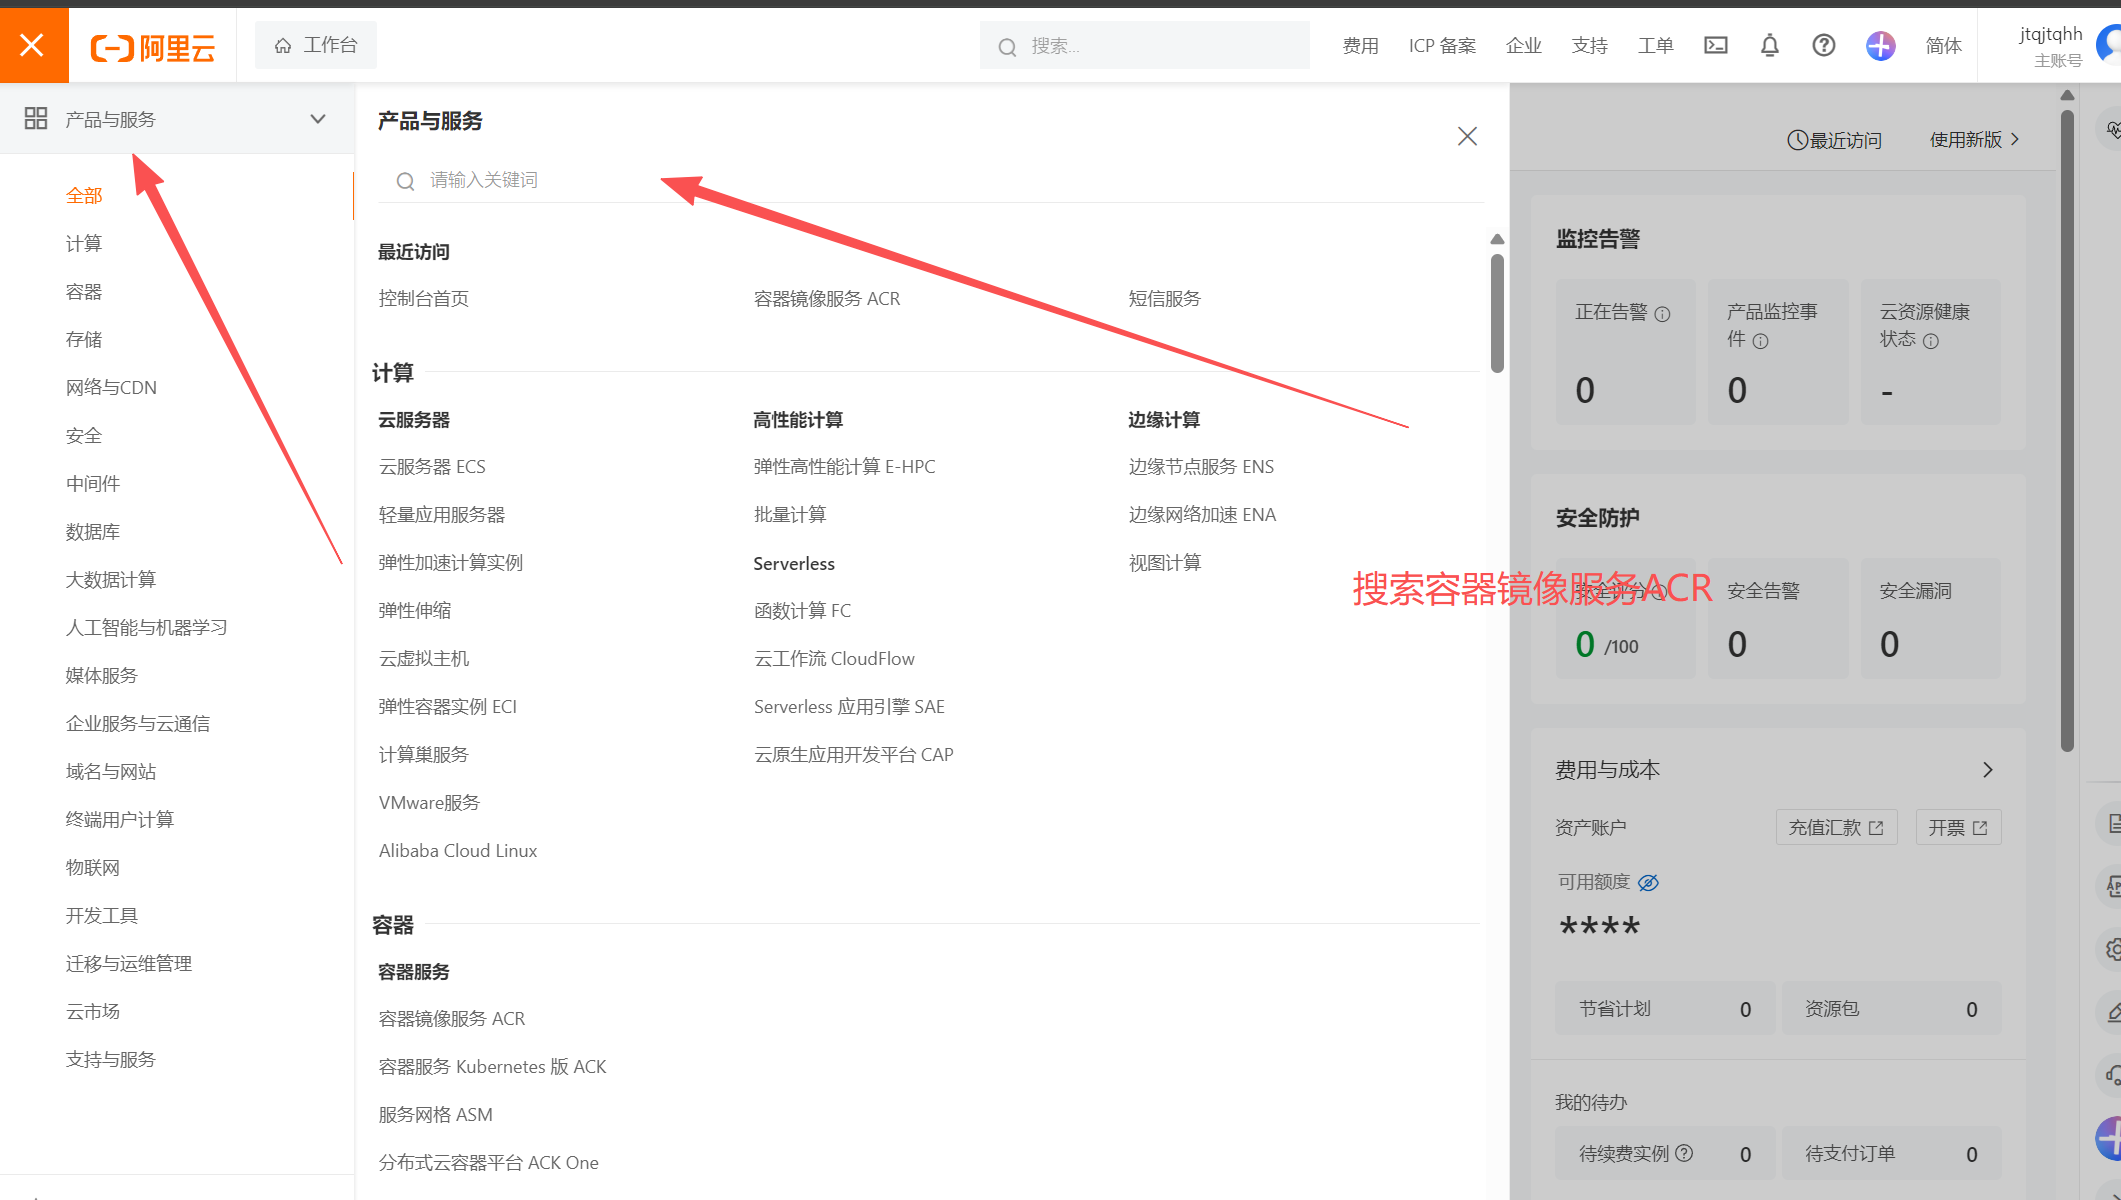2121x1200 pixels.
Task: Open the help question mark icon
Action: tap(1824, 45)
